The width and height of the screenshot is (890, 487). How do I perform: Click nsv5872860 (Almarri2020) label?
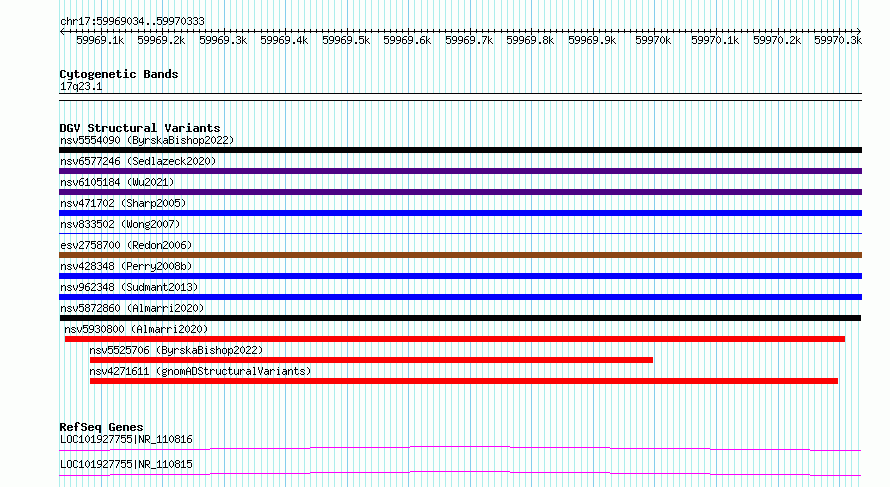(x=132, y=308)
